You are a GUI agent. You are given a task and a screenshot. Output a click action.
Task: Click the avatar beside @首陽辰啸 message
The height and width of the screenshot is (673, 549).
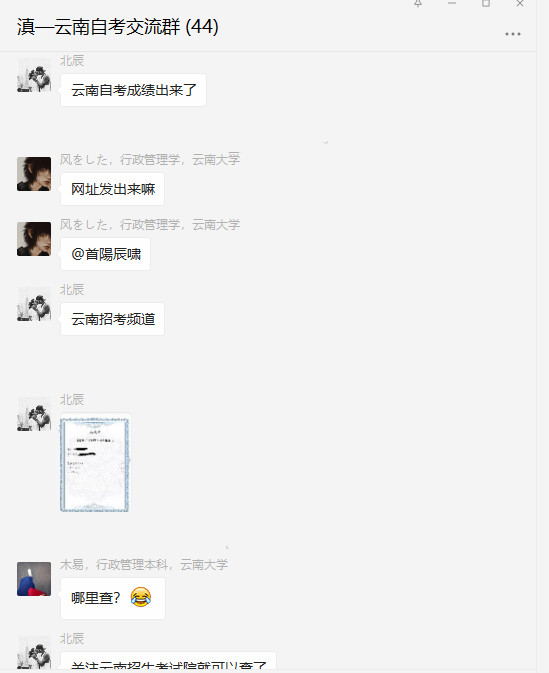click(x=34, y=239)
